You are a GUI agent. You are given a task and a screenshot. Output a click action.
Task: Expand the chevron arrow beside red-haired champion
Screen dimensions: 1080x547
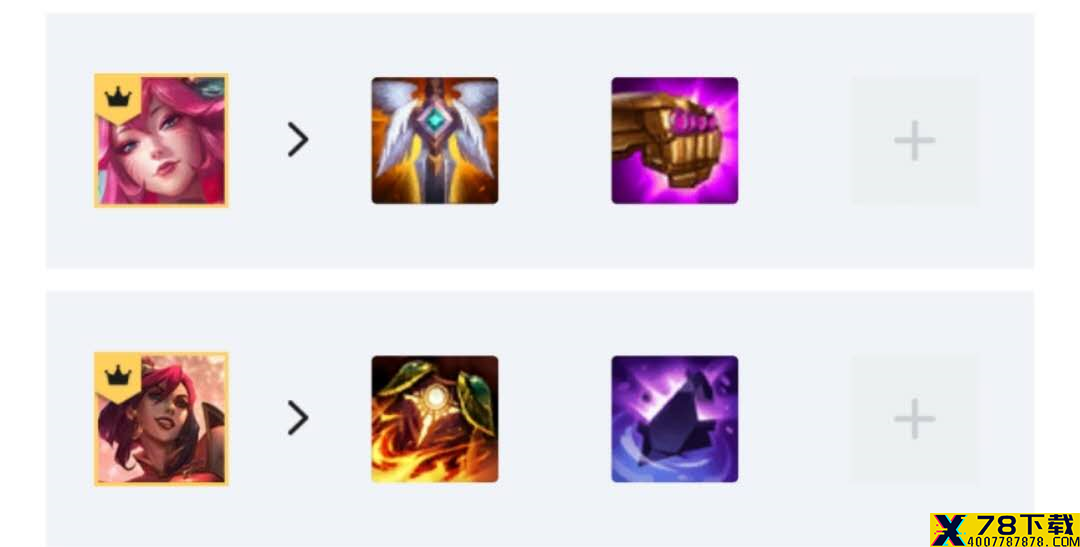point(298,418)
